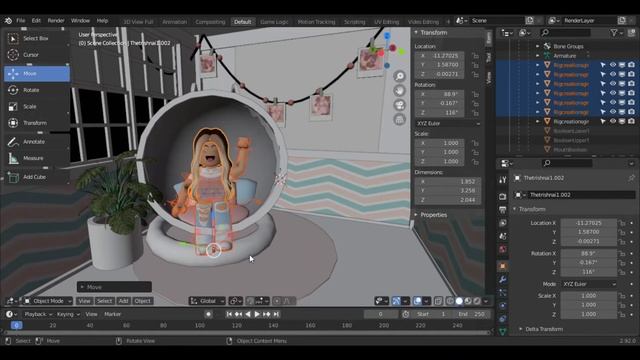Expand the Bone Groups tree item

click(538, 47)
